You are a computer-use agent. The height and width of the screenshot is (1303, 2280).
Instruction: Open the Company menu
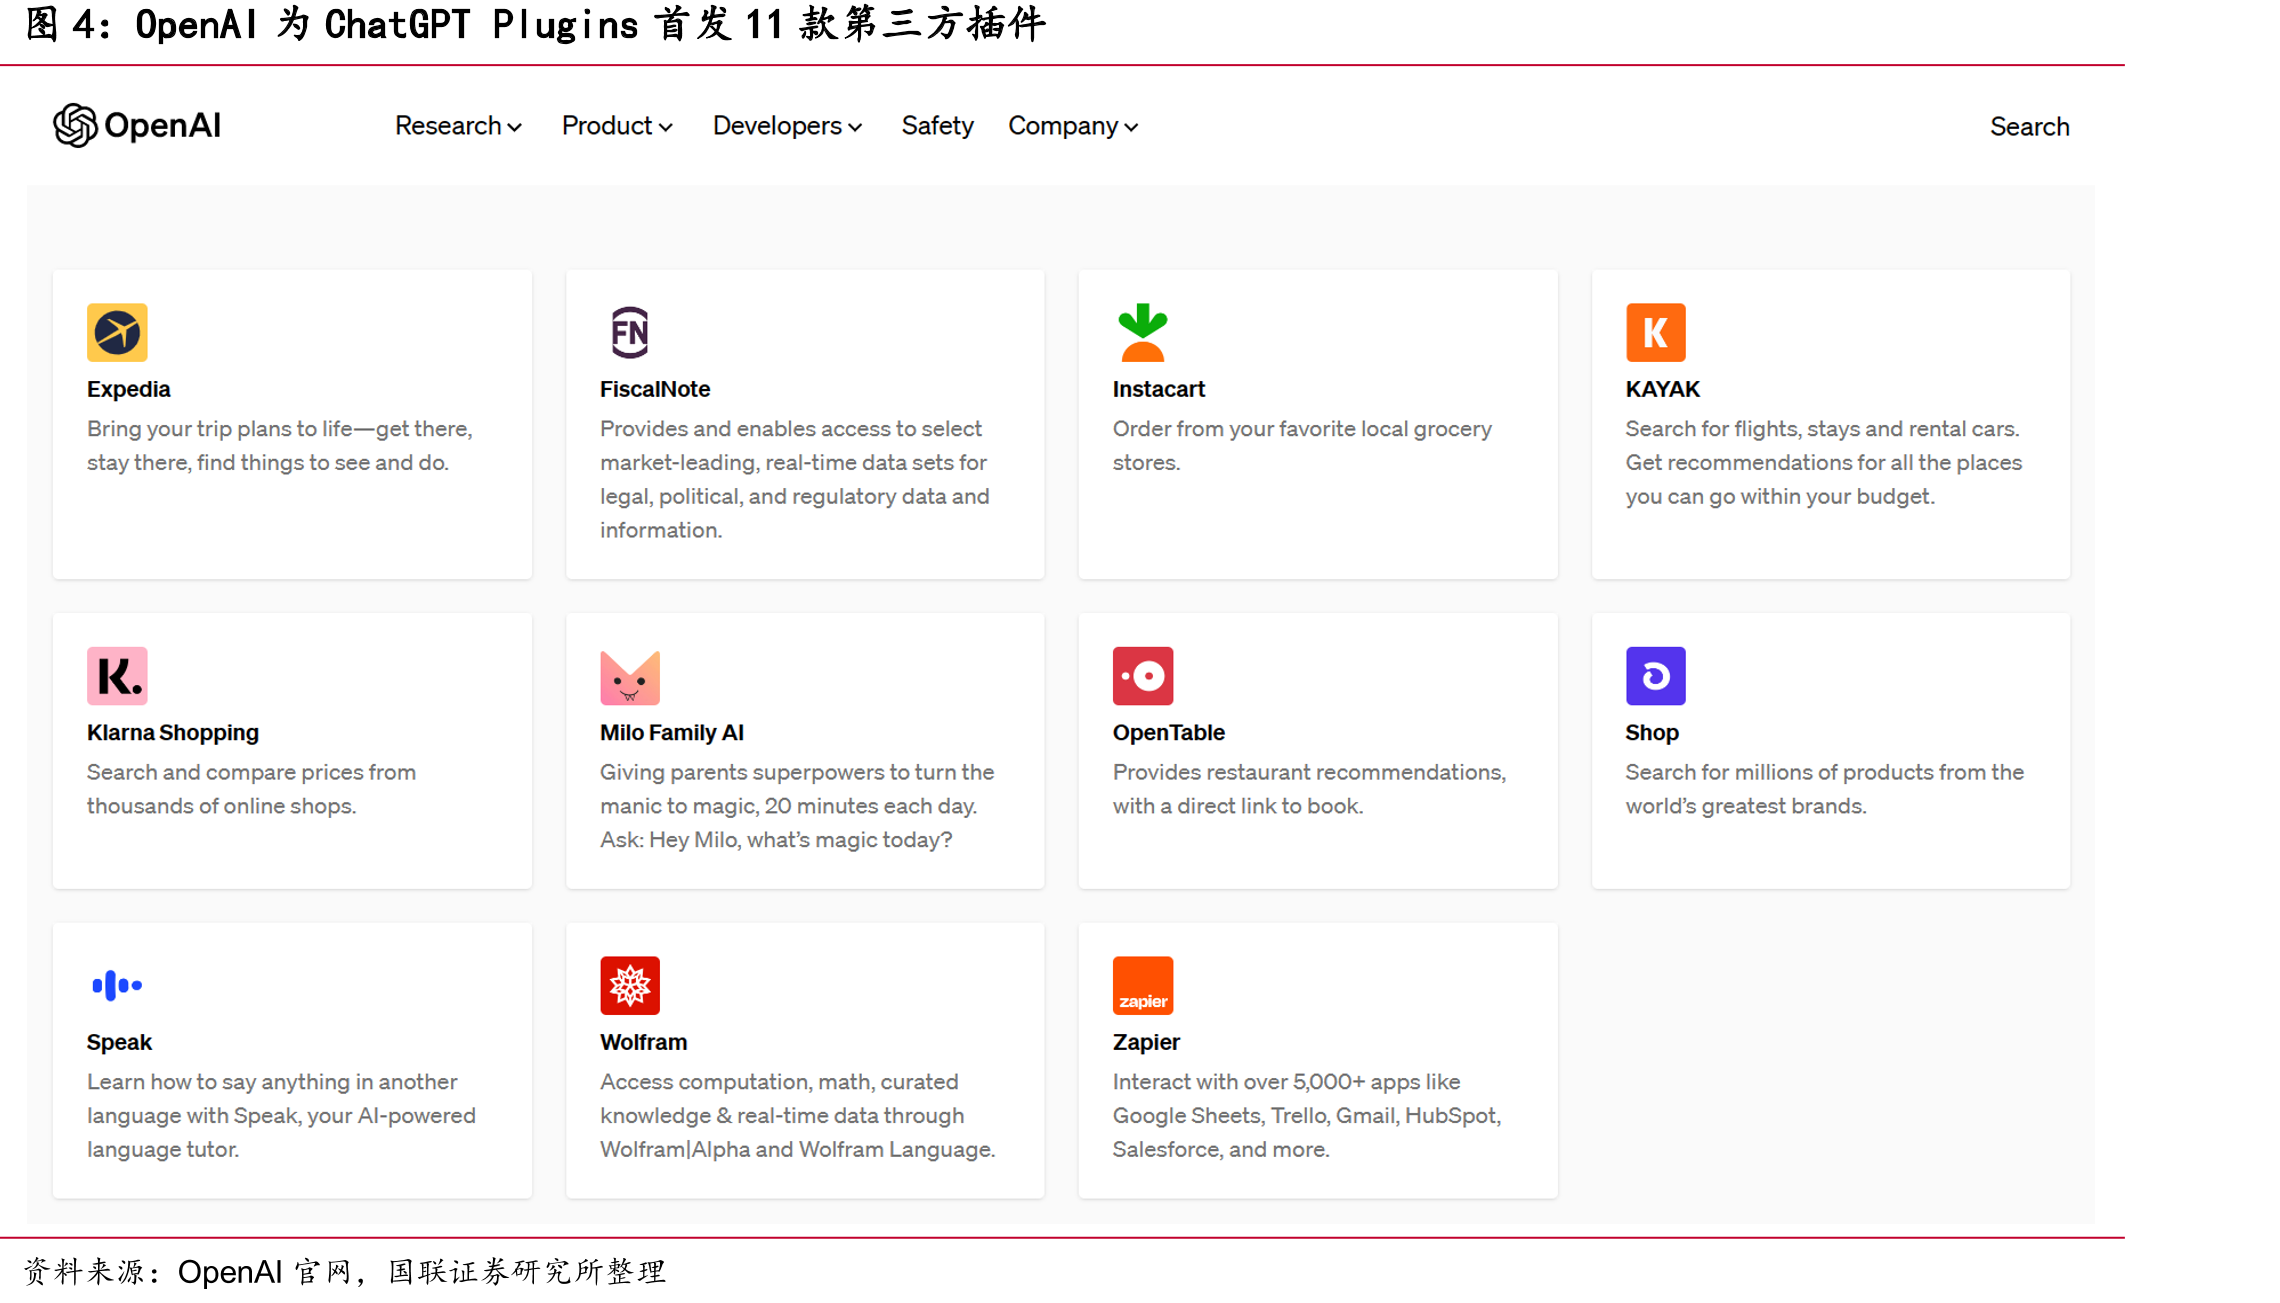(x=1073, y=126)
